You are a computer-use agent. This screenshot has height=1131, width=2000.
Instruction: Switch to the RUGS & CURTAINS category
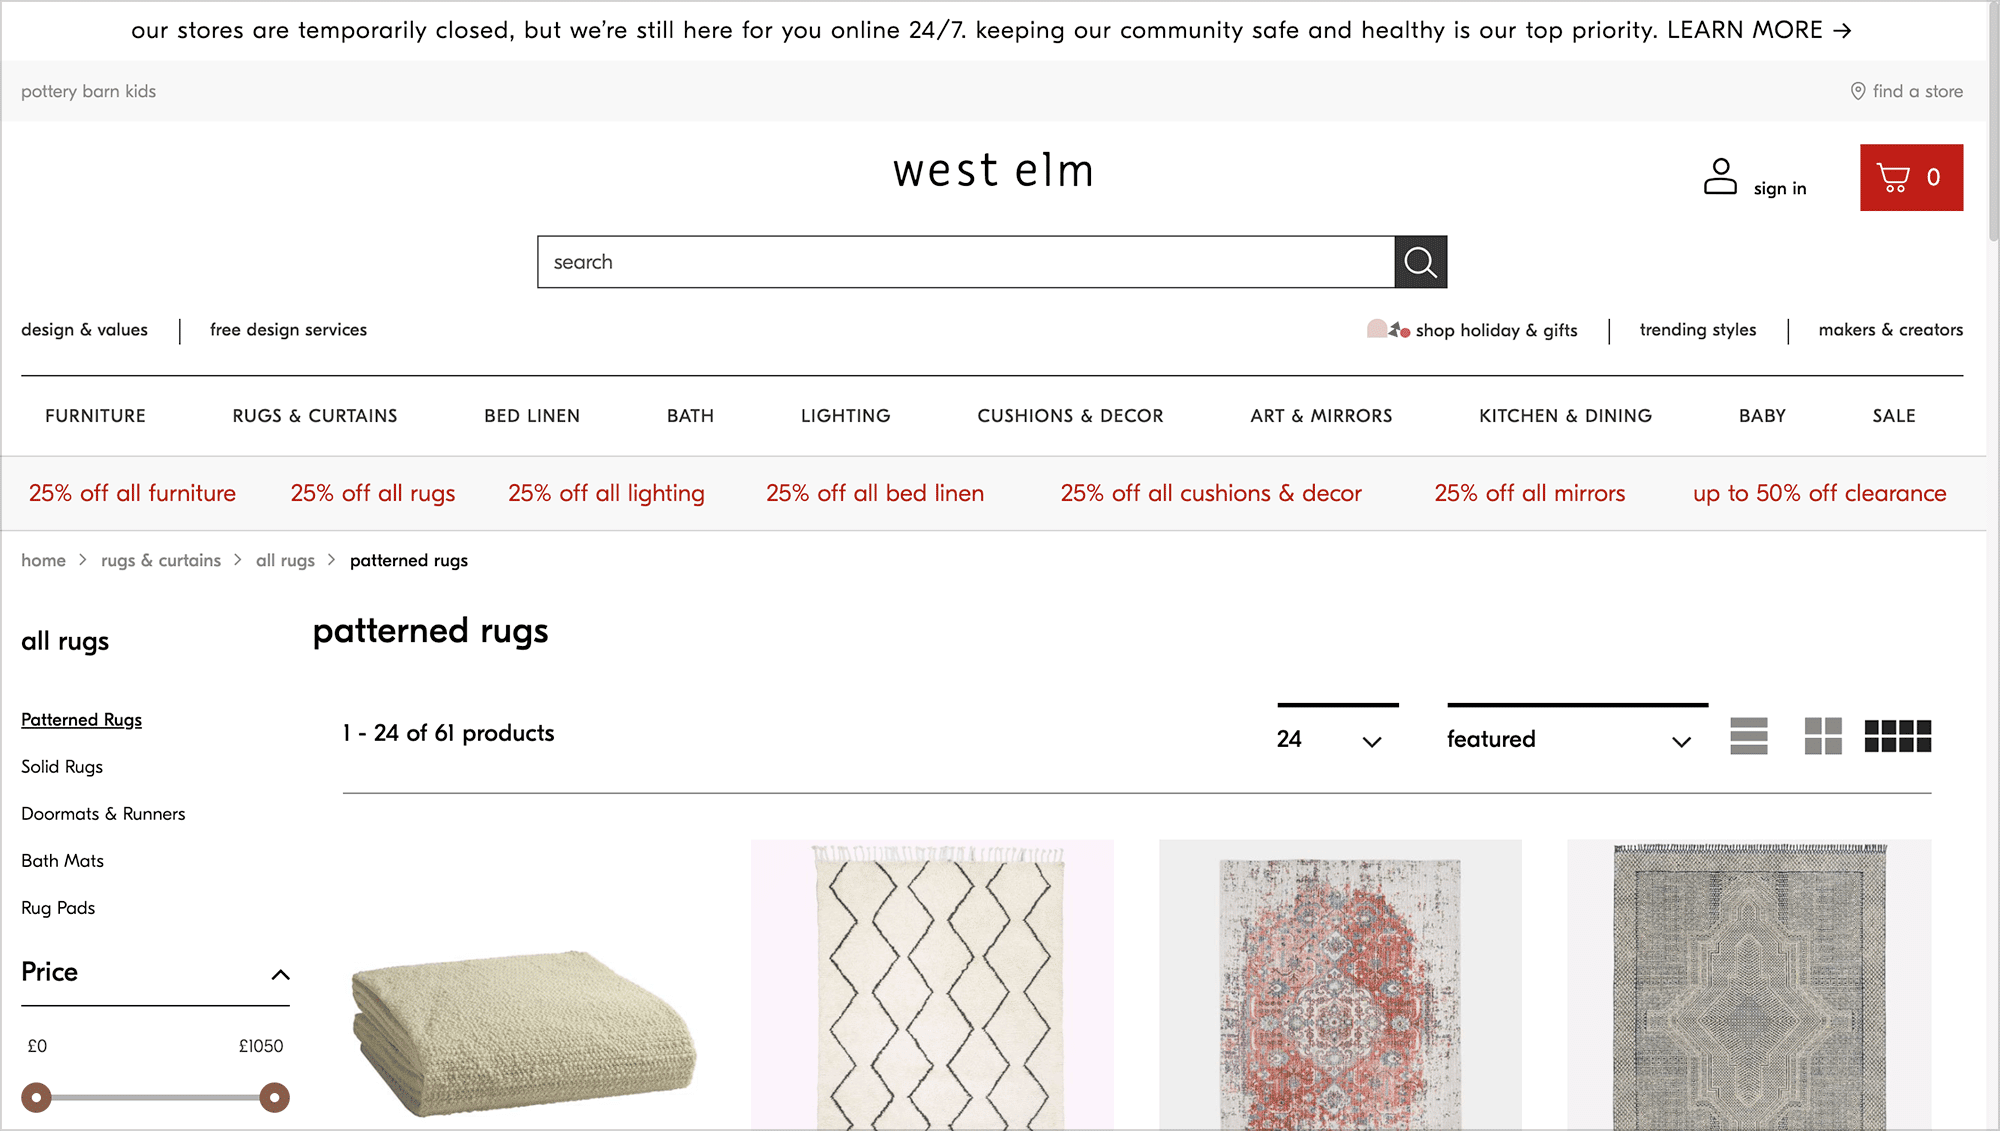[x=314, y=416]
